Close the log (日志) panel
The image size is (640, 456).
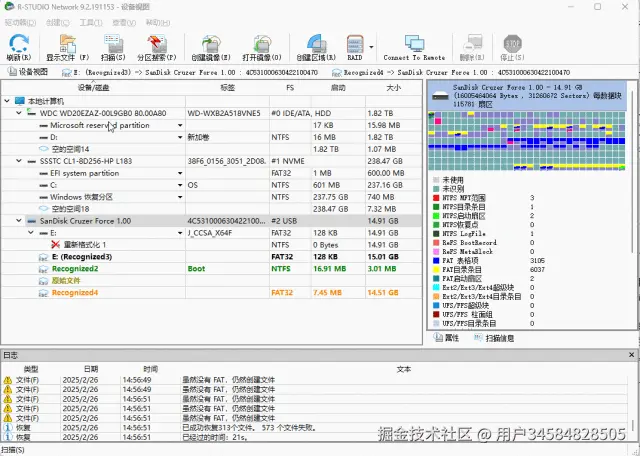coord(631,355)
